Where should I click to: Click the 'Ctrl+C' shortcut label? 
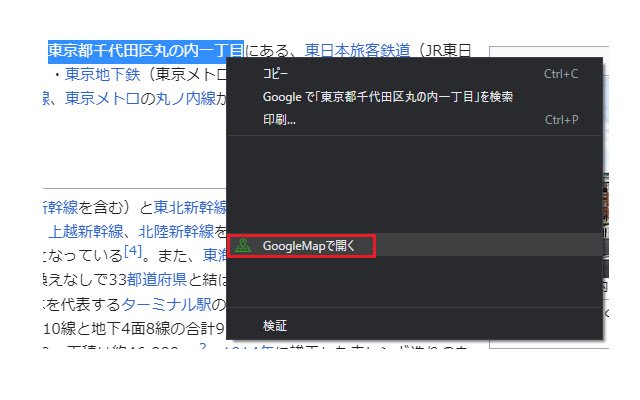561,74
